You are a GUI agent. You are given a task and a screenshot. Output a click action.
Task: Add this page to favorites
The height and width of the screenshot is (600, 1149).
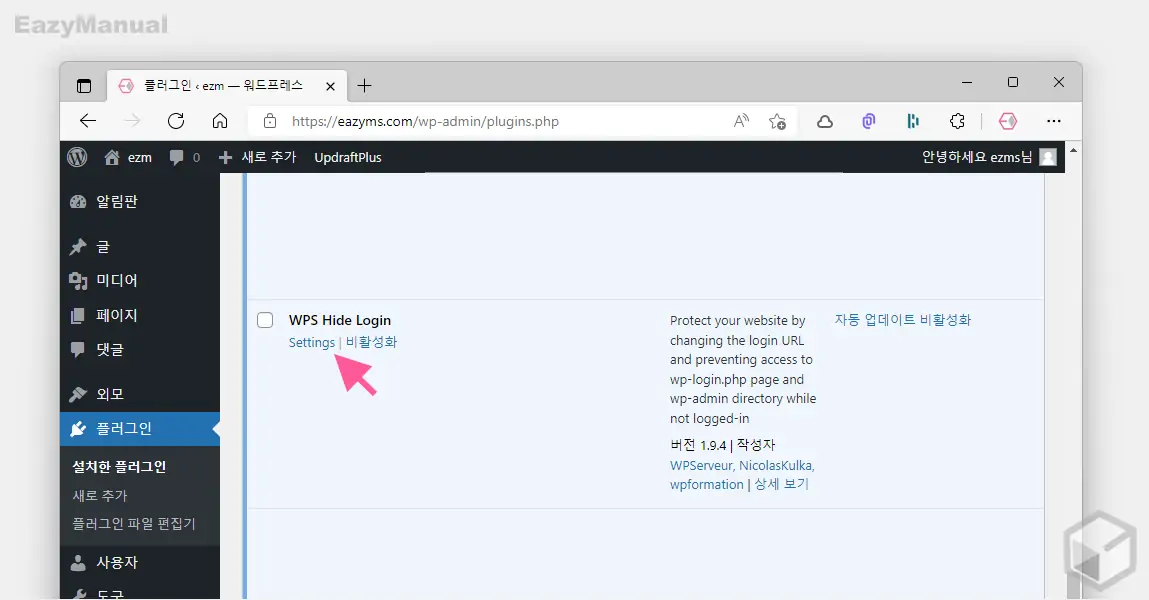pyautogui.click(x=777, y=121)
